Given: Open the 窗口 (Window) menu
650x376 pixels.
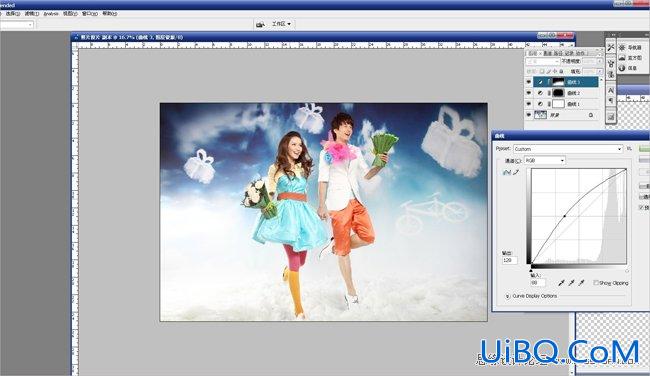Looking at the screenshot, I should pyautogui.click(x=90, y=14).
